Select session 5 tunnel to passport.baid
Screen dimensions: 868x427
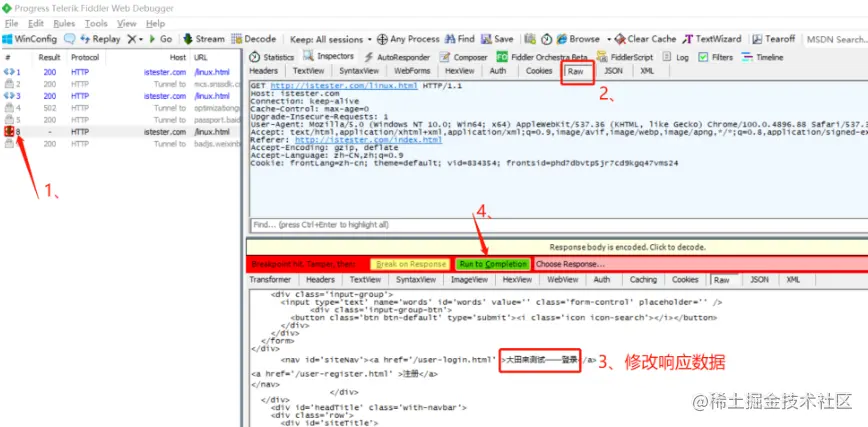(x=121, y=120)
